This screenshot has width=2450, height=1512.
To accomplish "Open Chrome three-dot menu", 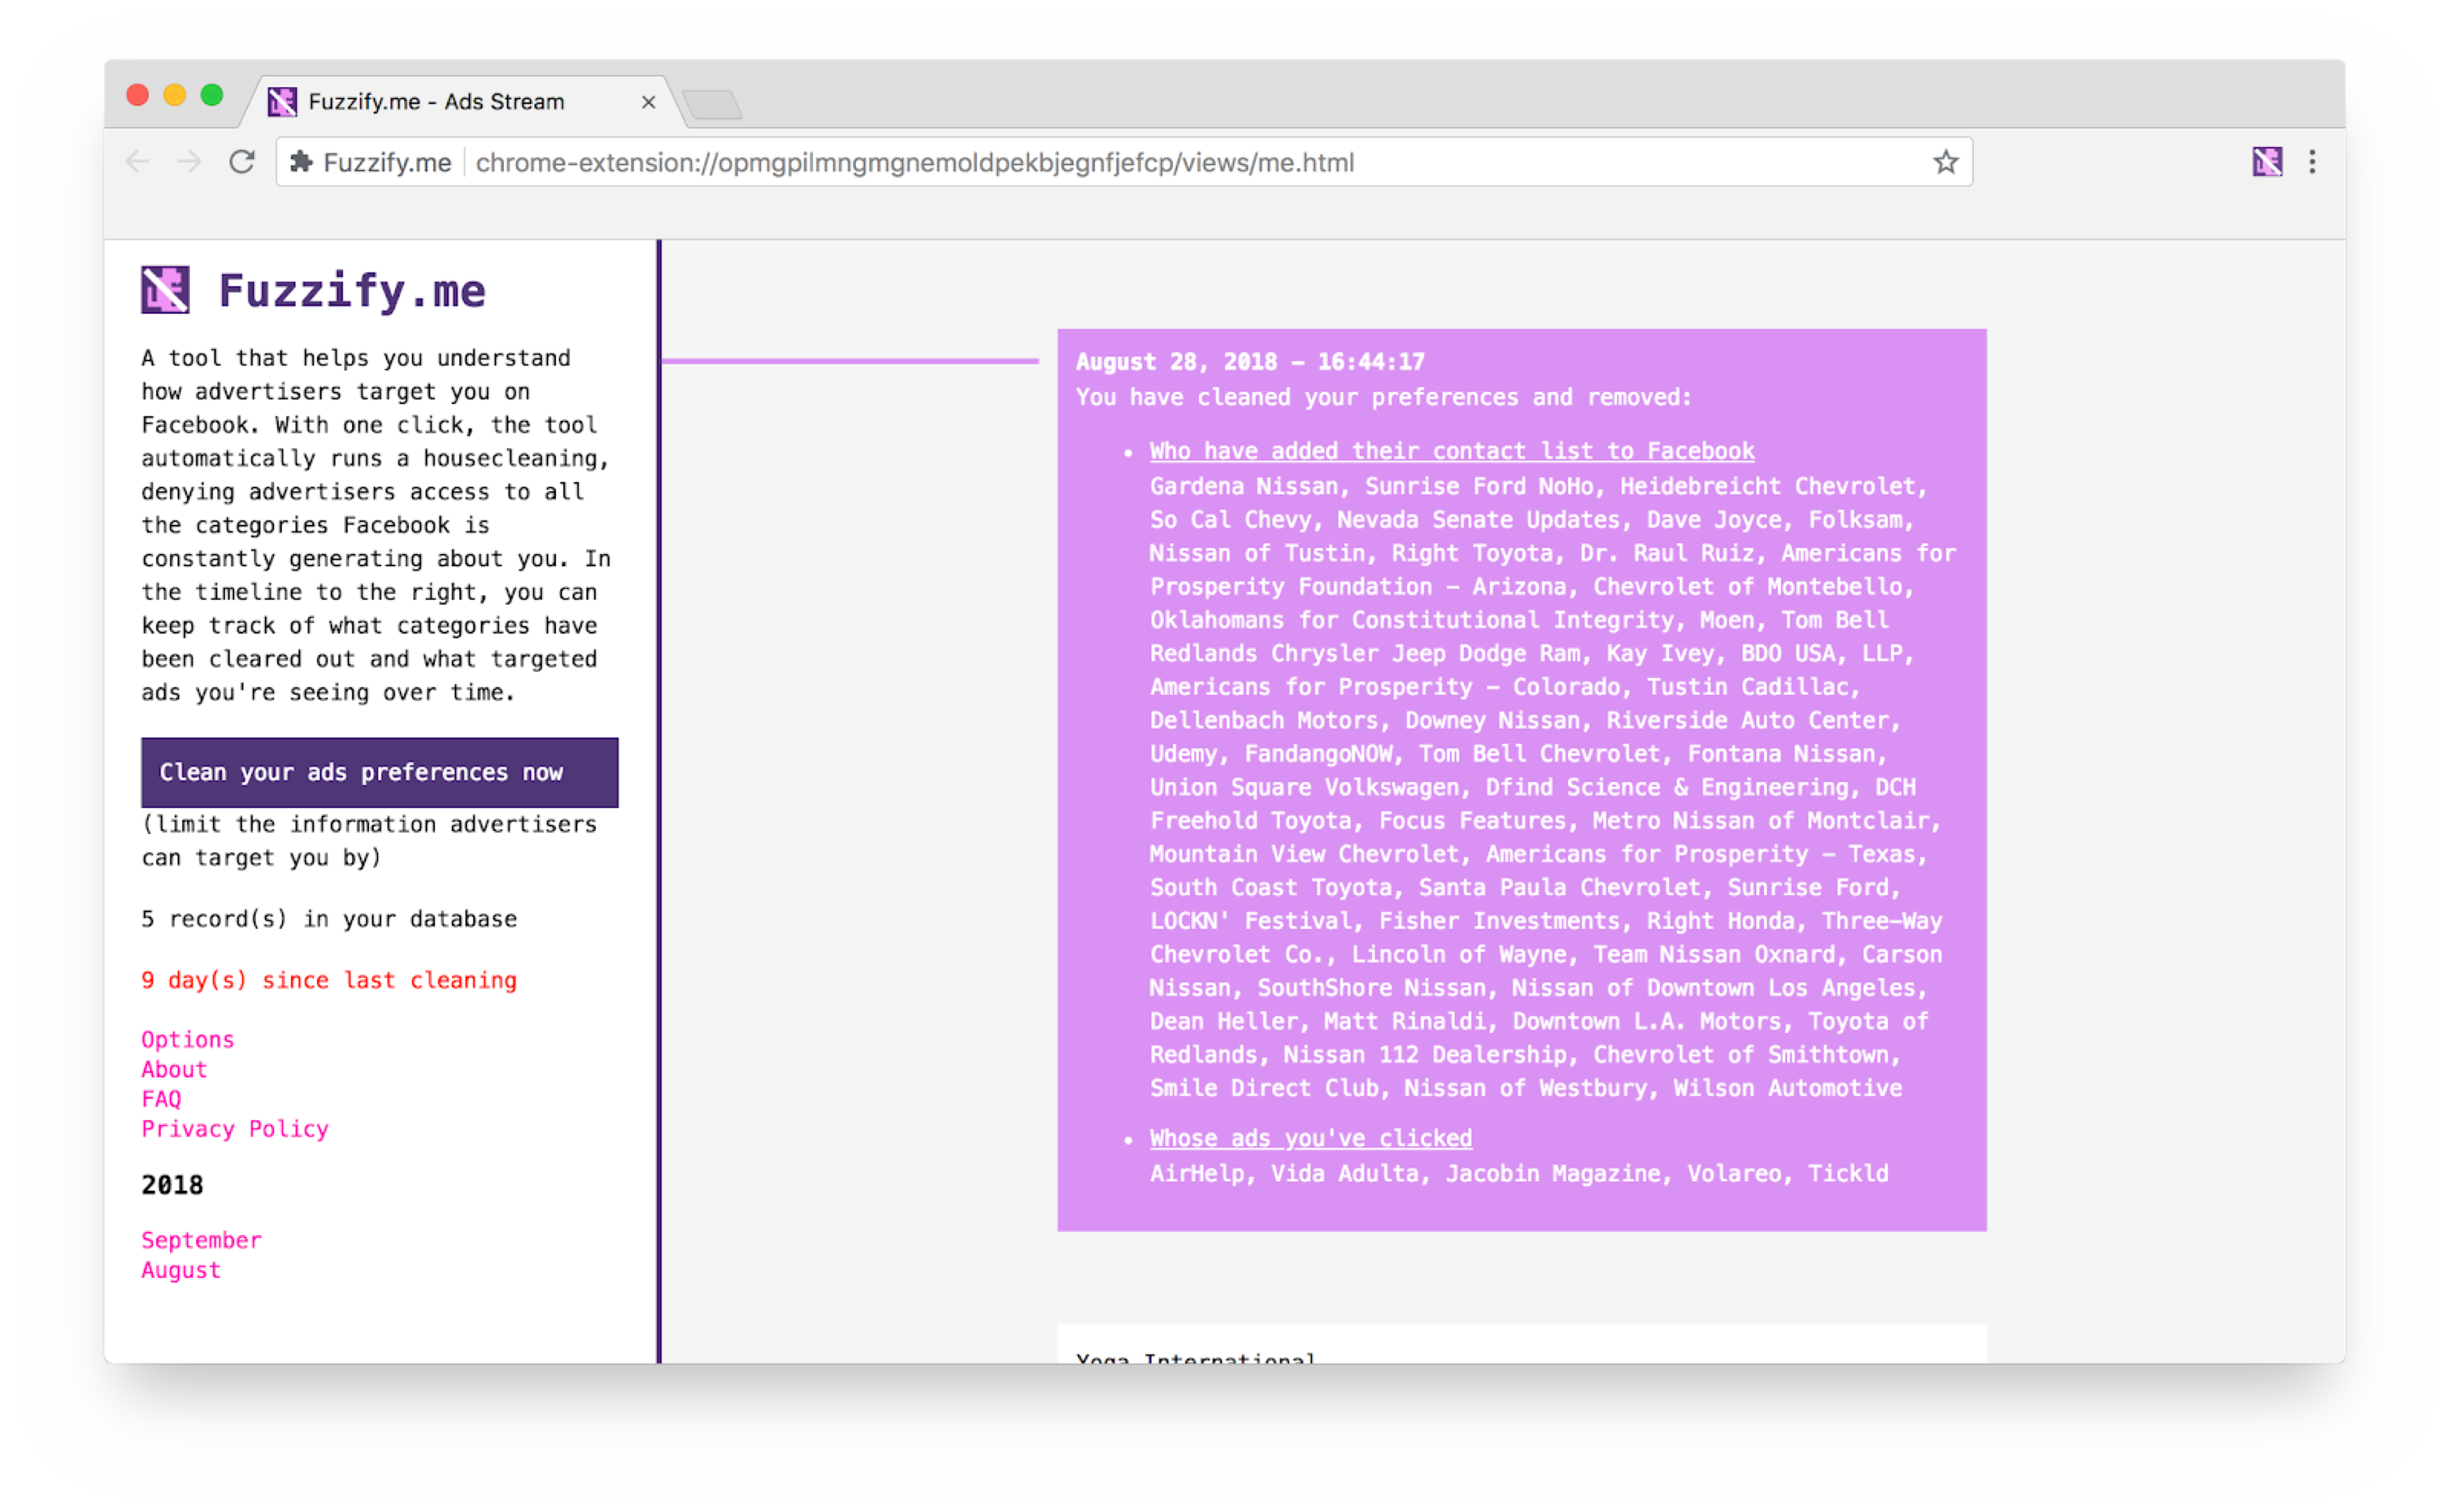I will click(2311, 162).
